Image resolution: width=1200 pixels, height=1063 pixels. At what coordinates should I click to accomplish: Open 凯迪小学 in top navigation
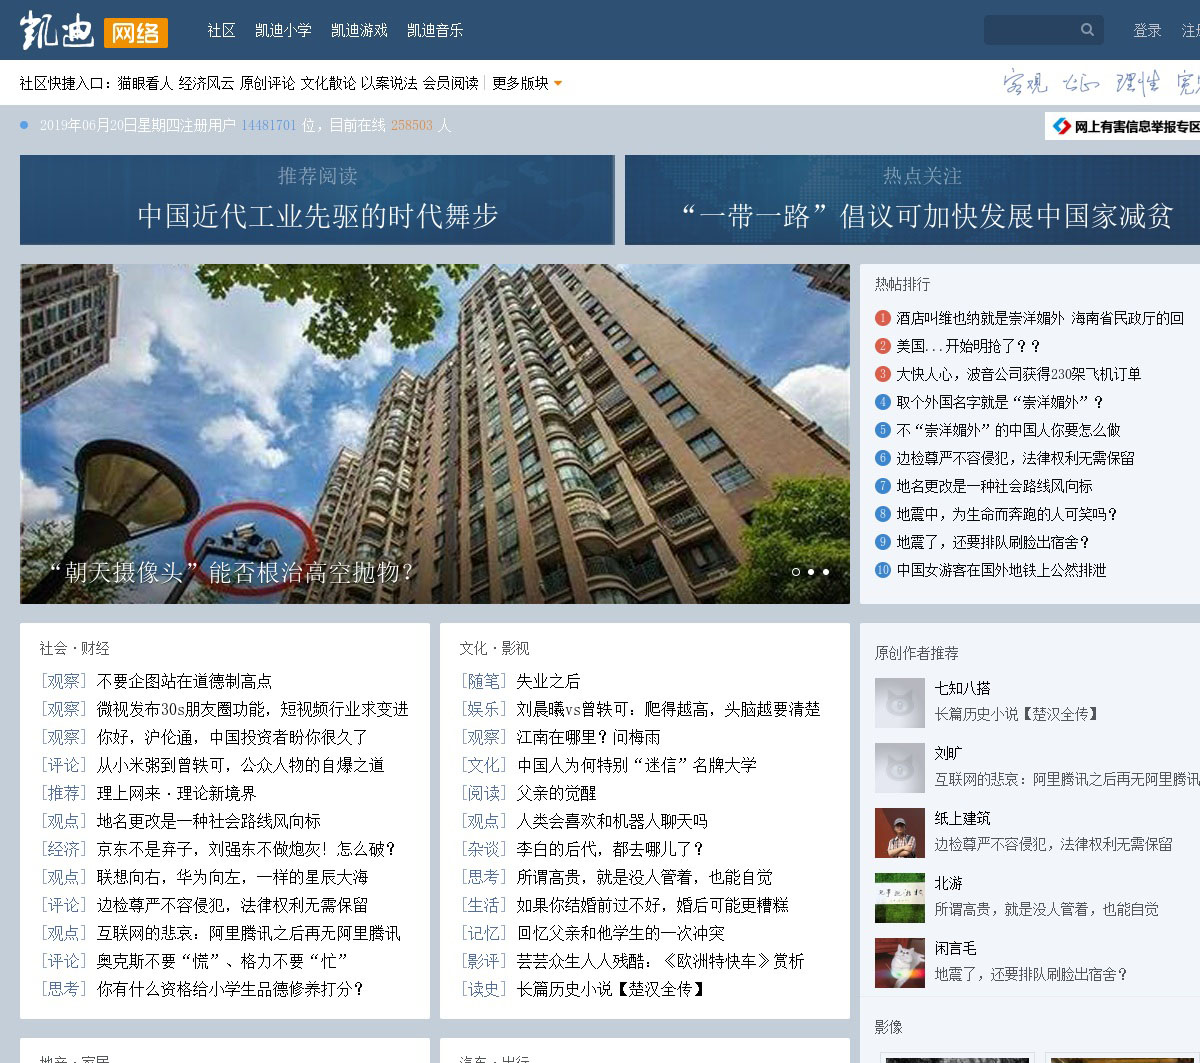tap(283, 31)
